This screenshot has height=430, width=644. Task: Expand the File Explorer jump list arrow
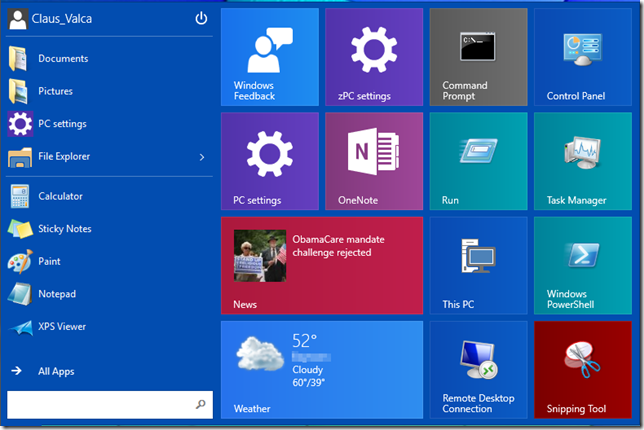(x=202, y=157)
